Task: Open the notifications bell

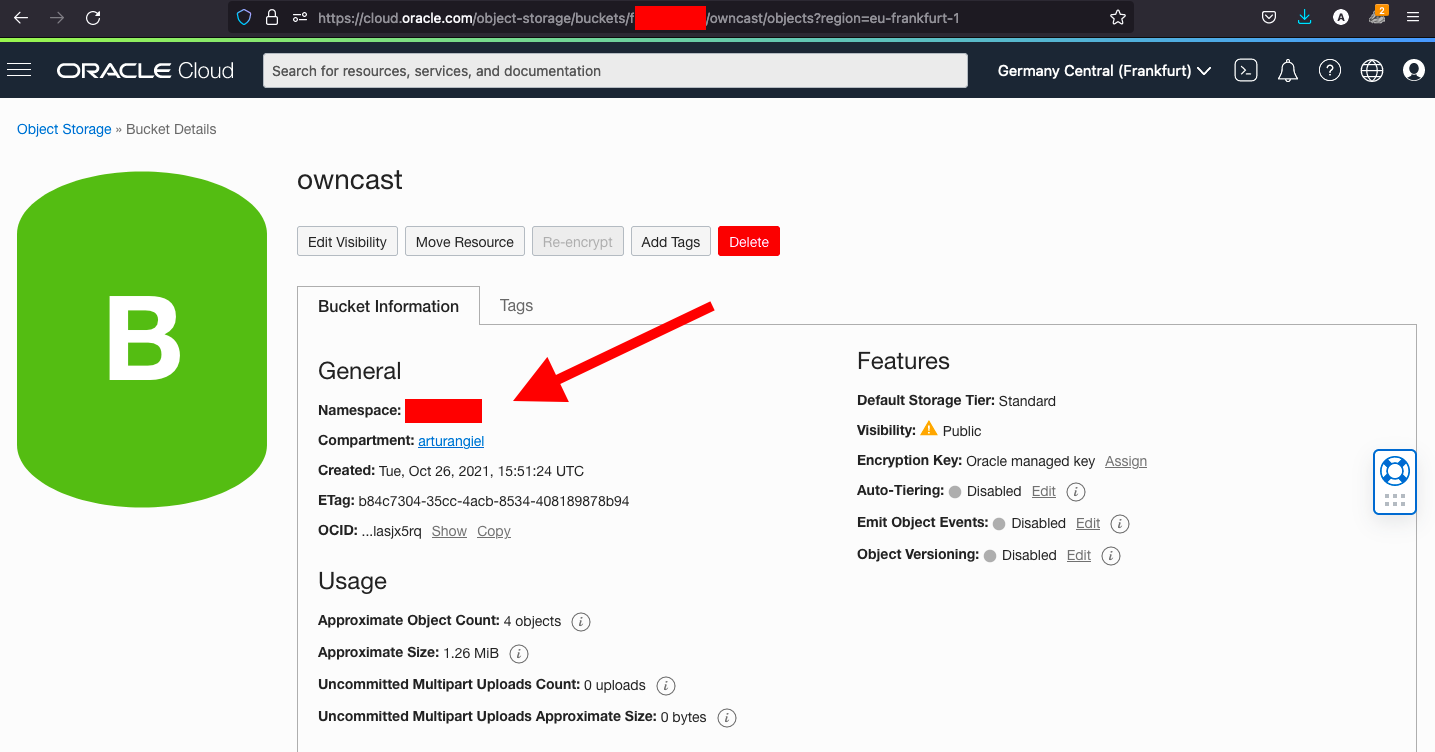Action: [x=1288, y=71]
